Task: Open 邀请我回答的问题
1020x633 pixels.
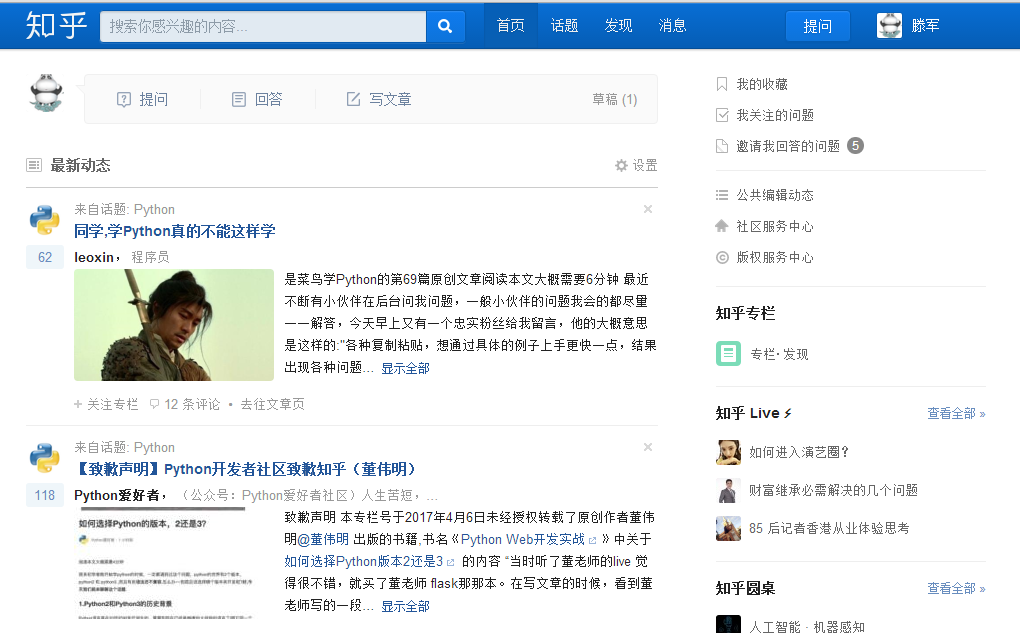Action: 788,146
